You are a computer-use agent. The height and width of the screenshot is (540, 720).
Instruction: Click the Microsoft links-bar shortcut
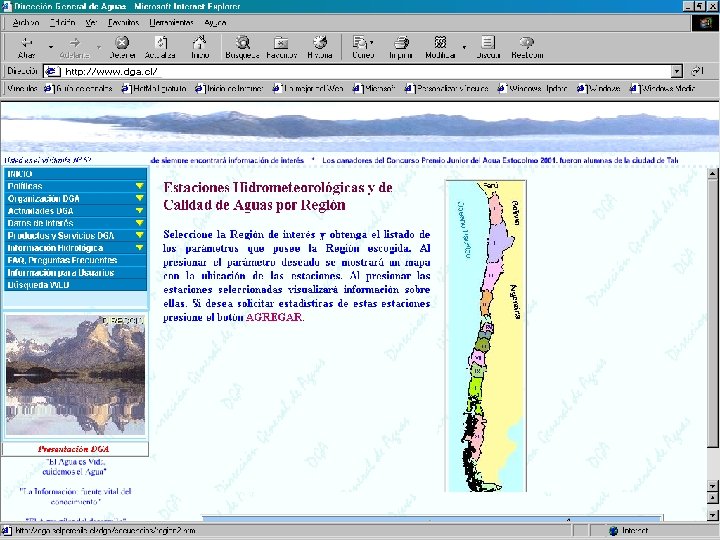374,88
